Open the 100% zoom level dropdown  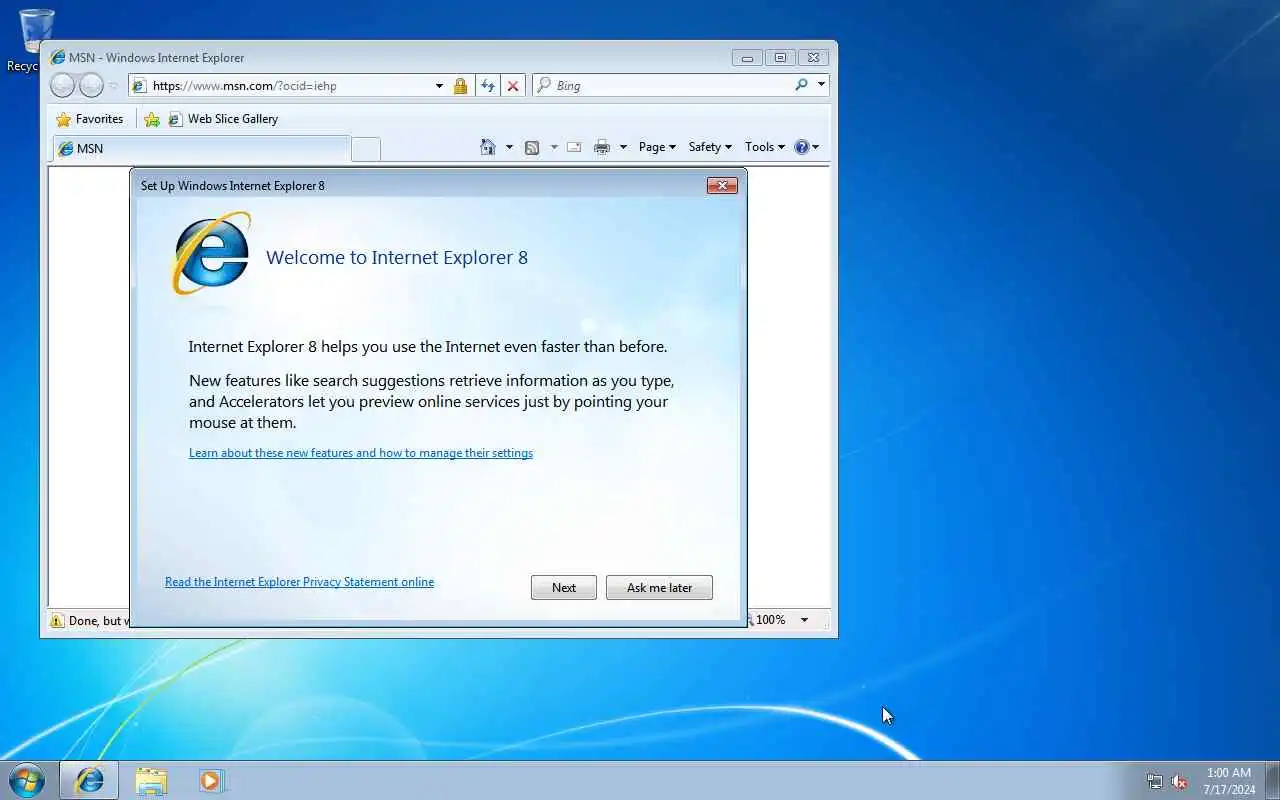click(x=804, y=620)
